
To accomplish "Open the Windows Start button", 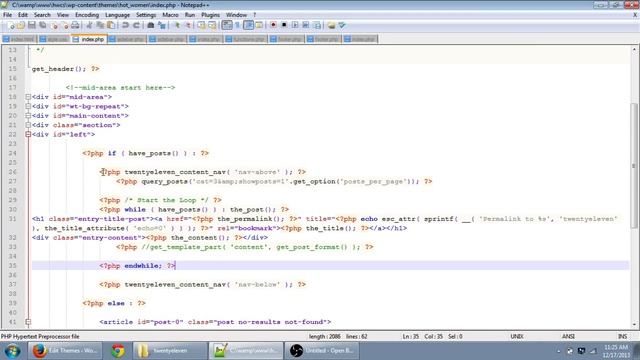I will (x=12, y=351).
